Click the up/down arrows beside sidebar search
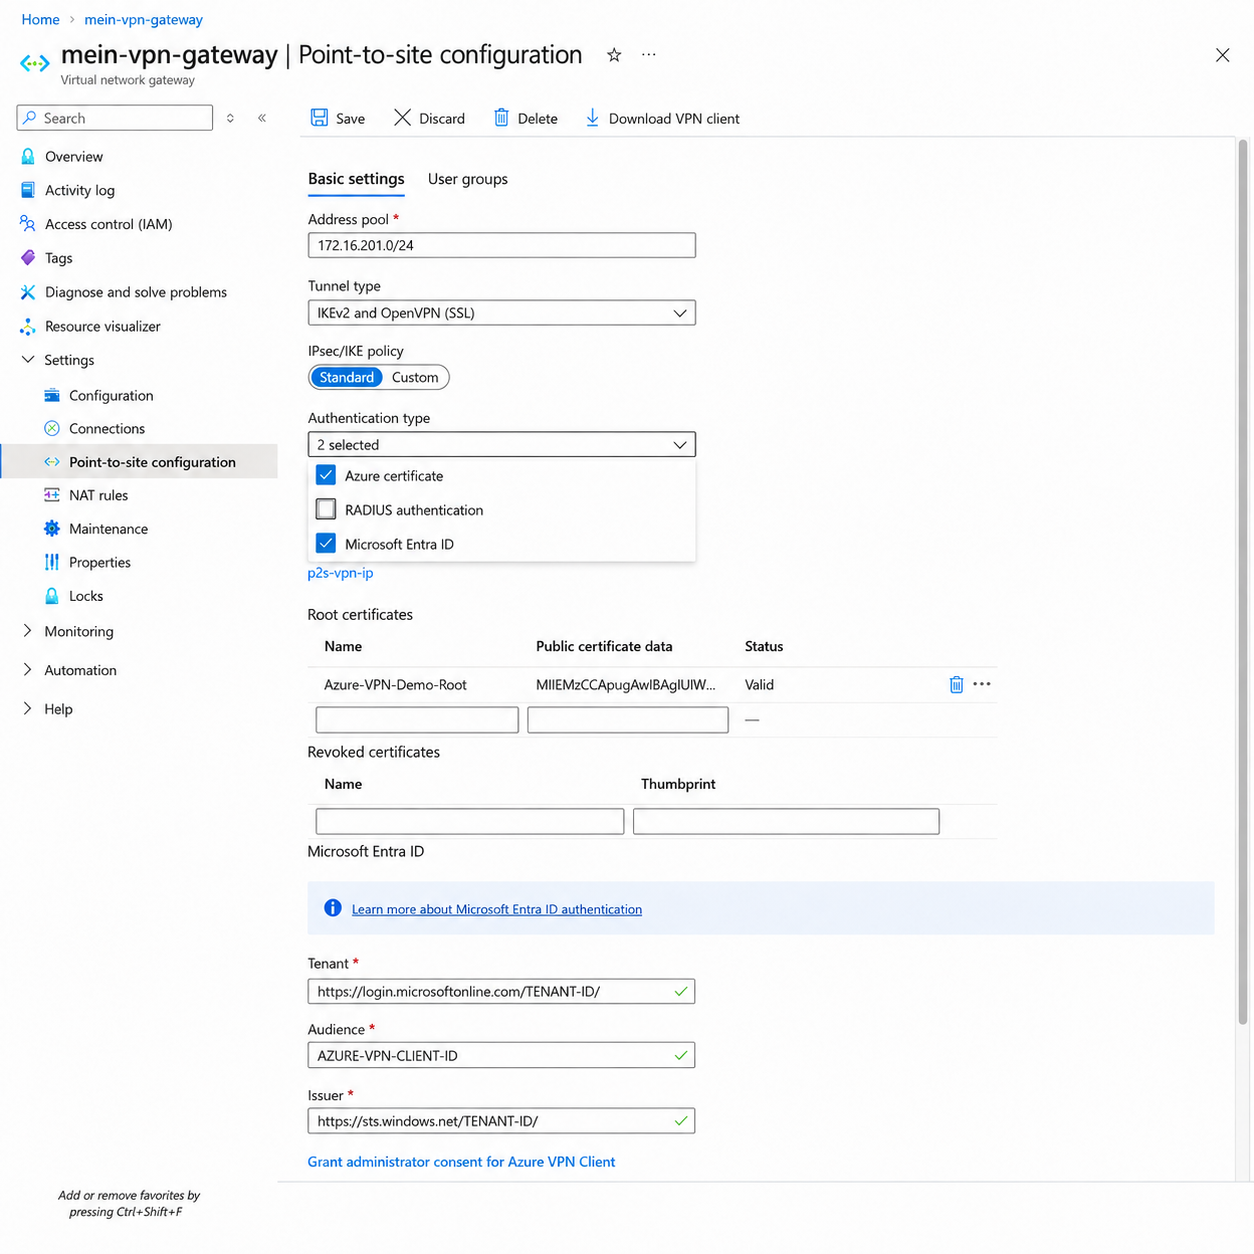This screenshot has height=1254, width=1254. coord(230,118)
